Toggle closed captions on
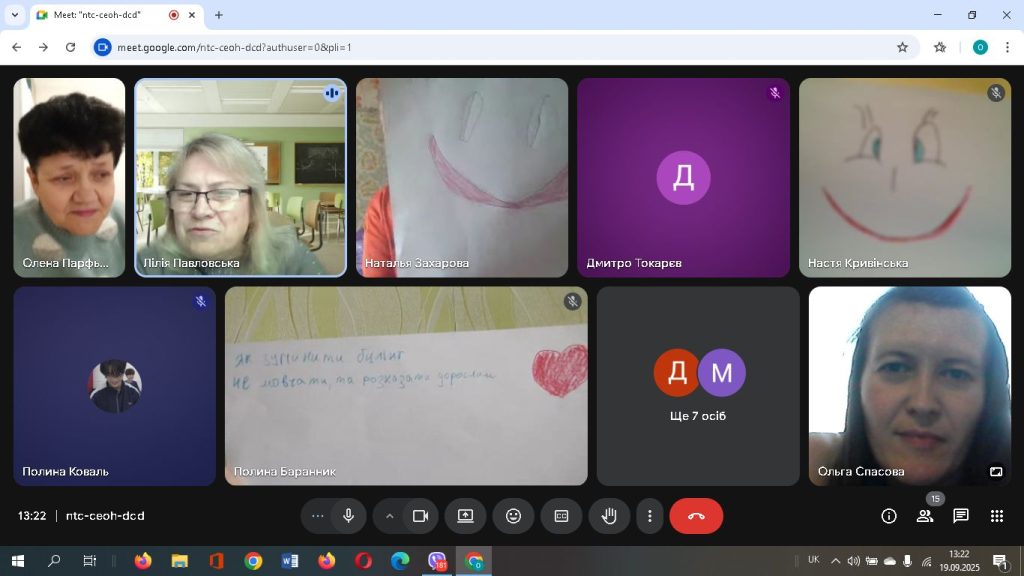 [x=561, y=516]
